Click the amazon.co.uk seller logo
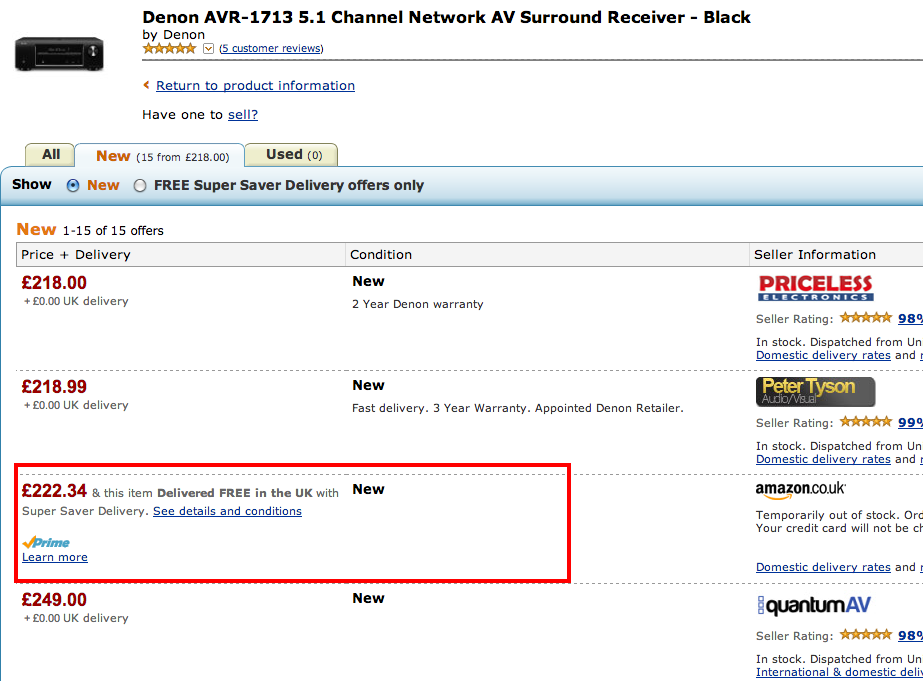The image size is (923, 681). pos(800,490)
